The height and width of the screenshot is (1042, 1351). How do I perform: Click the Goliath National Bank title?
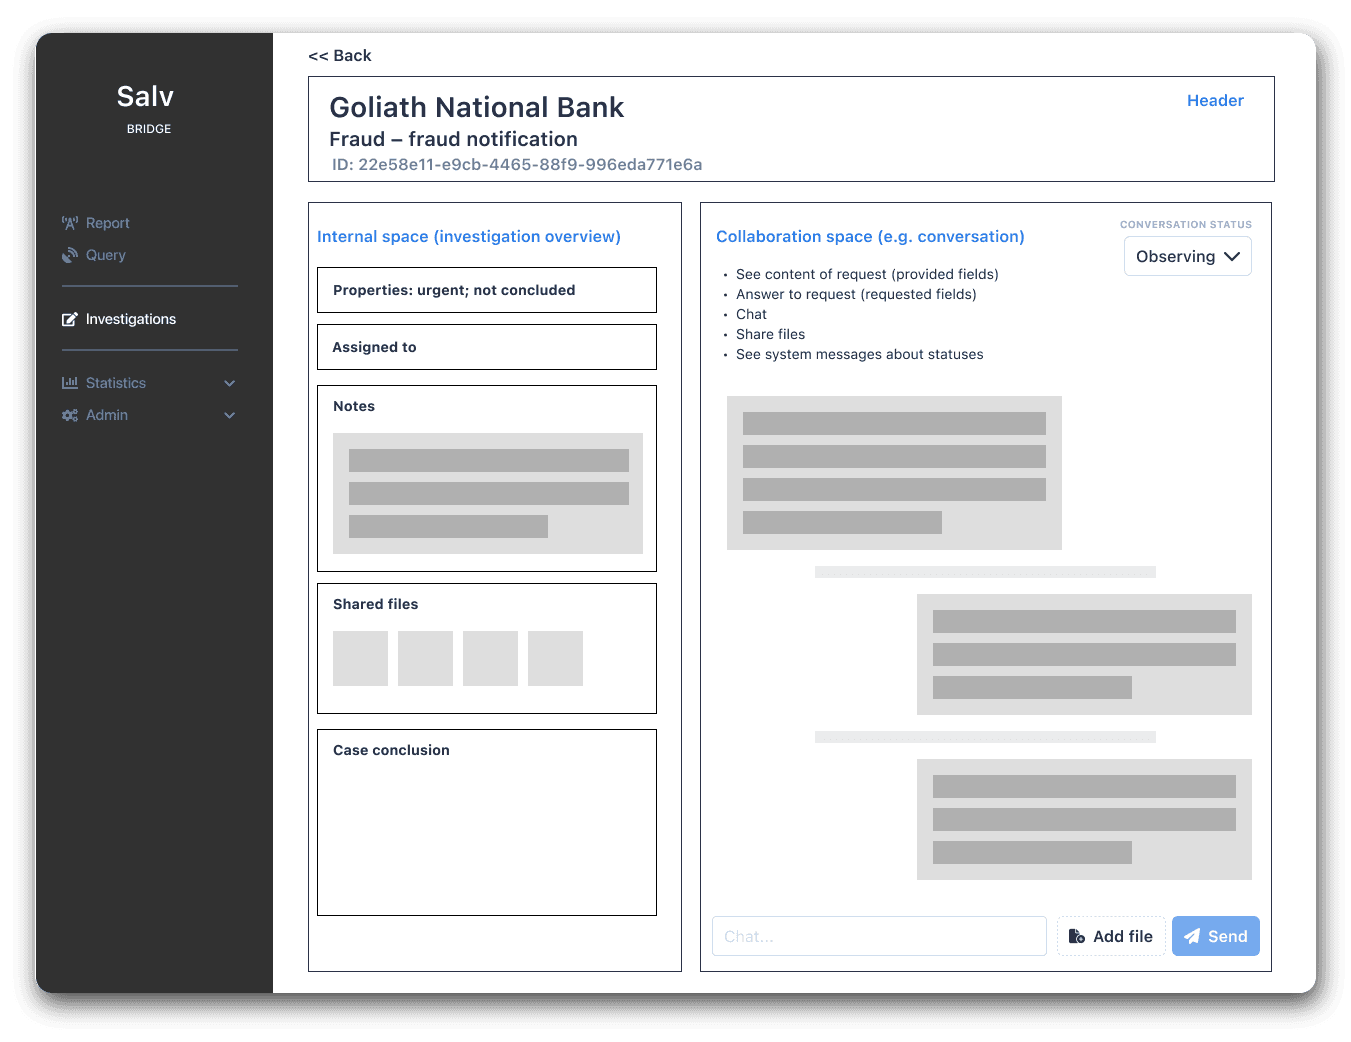[x=477, y=108]
